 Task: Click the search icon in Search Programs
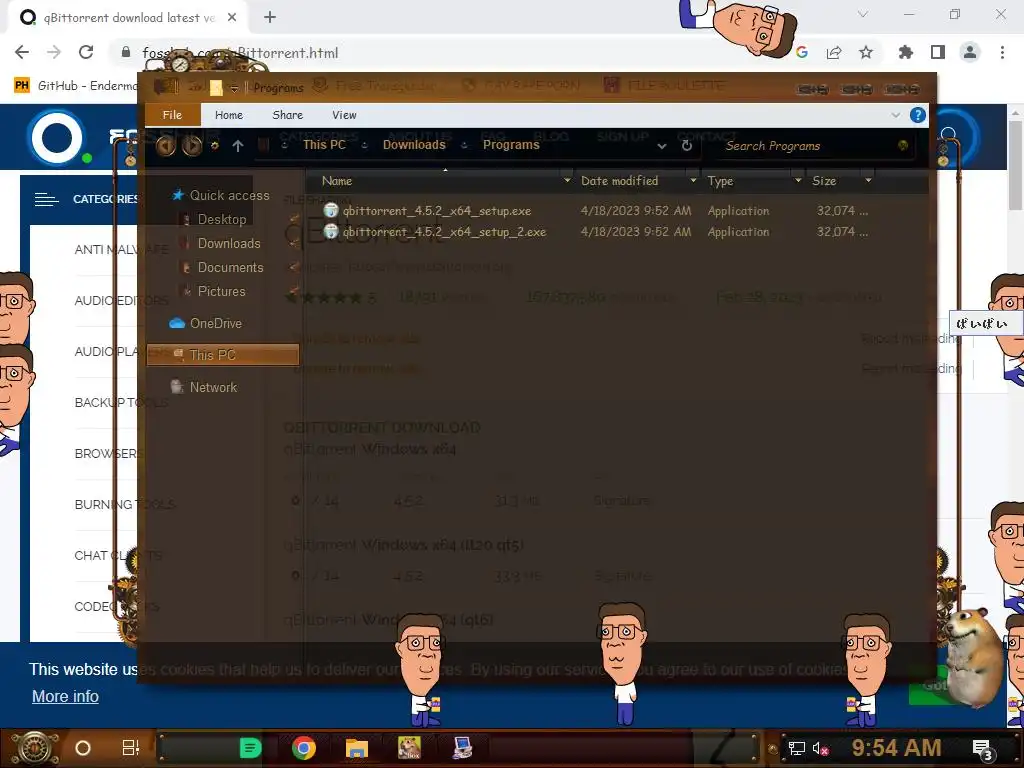903,146
